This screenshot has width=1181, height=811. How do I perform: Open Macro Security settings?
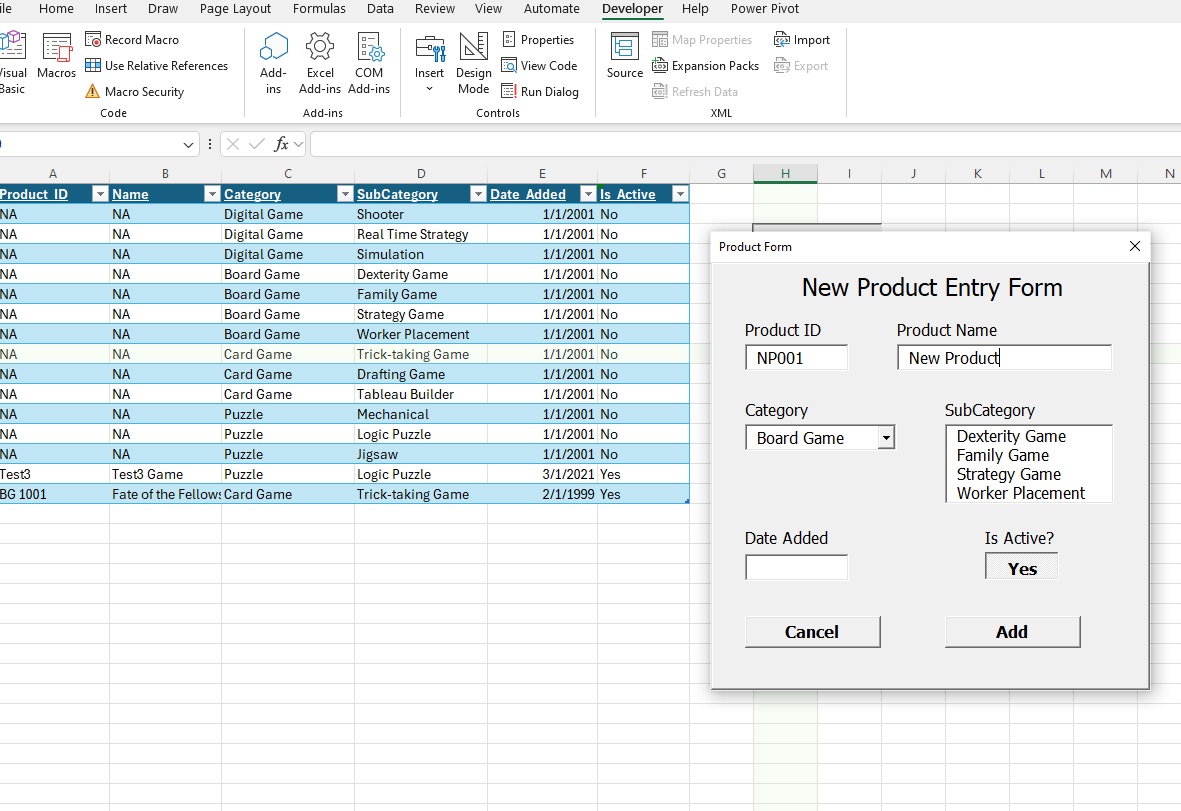click(134, 92)
